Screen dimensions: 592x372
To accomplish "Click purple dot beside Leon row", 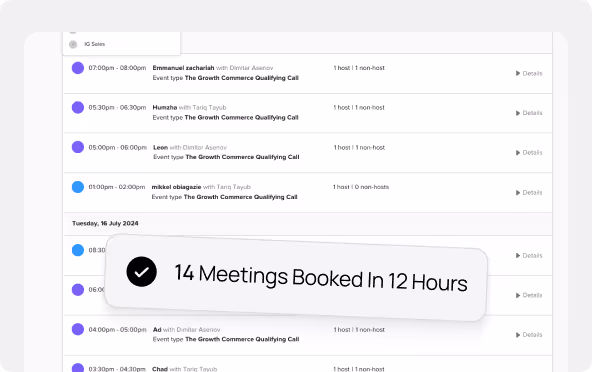I will [x=78, y=147].
